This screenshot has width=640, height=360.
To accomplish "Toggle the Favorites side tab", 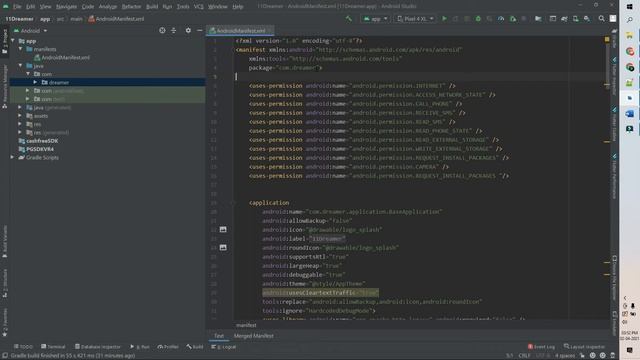I will [x=4, y=322].
